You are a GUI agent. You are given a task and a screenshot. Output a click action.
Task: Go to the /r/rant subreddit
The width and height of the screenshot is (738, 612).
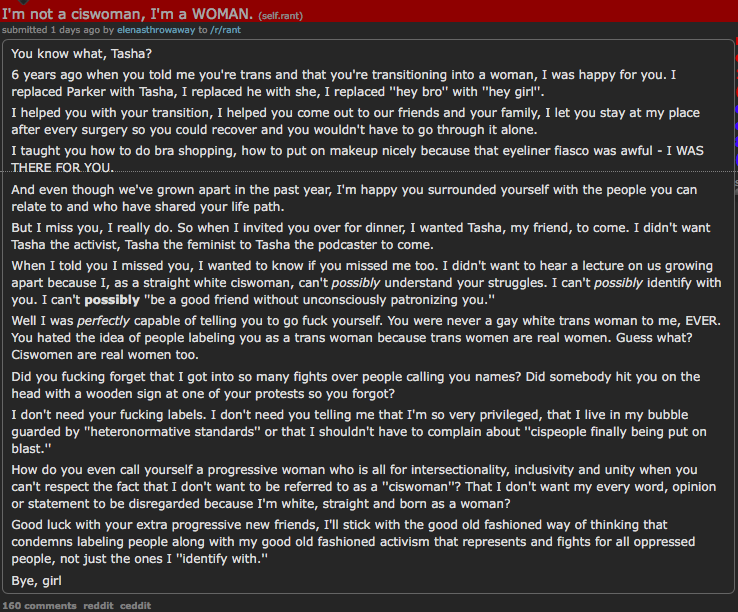[225, 30]
